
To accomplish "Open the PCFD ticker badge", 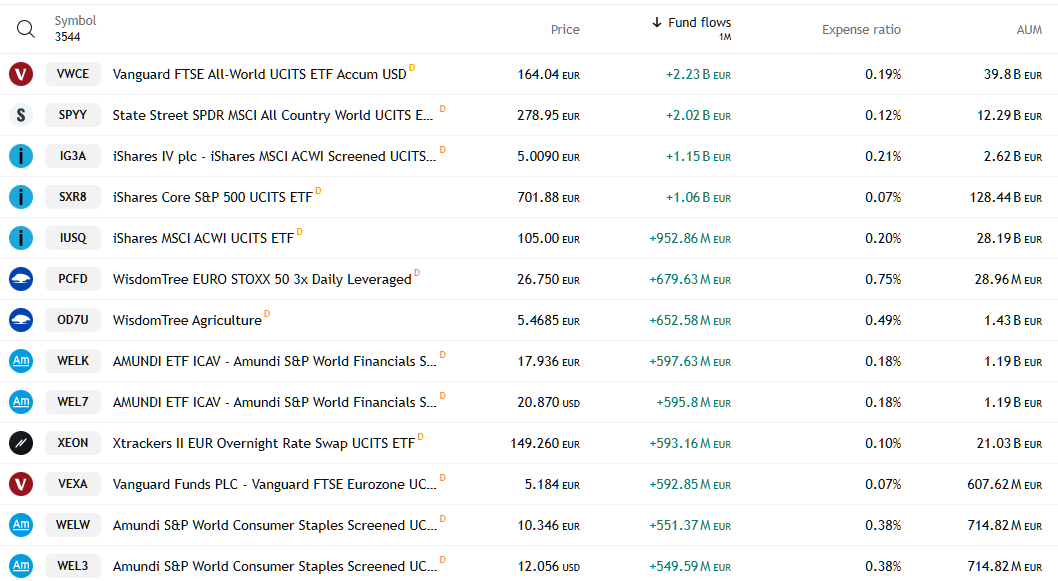I will point(73,279).
